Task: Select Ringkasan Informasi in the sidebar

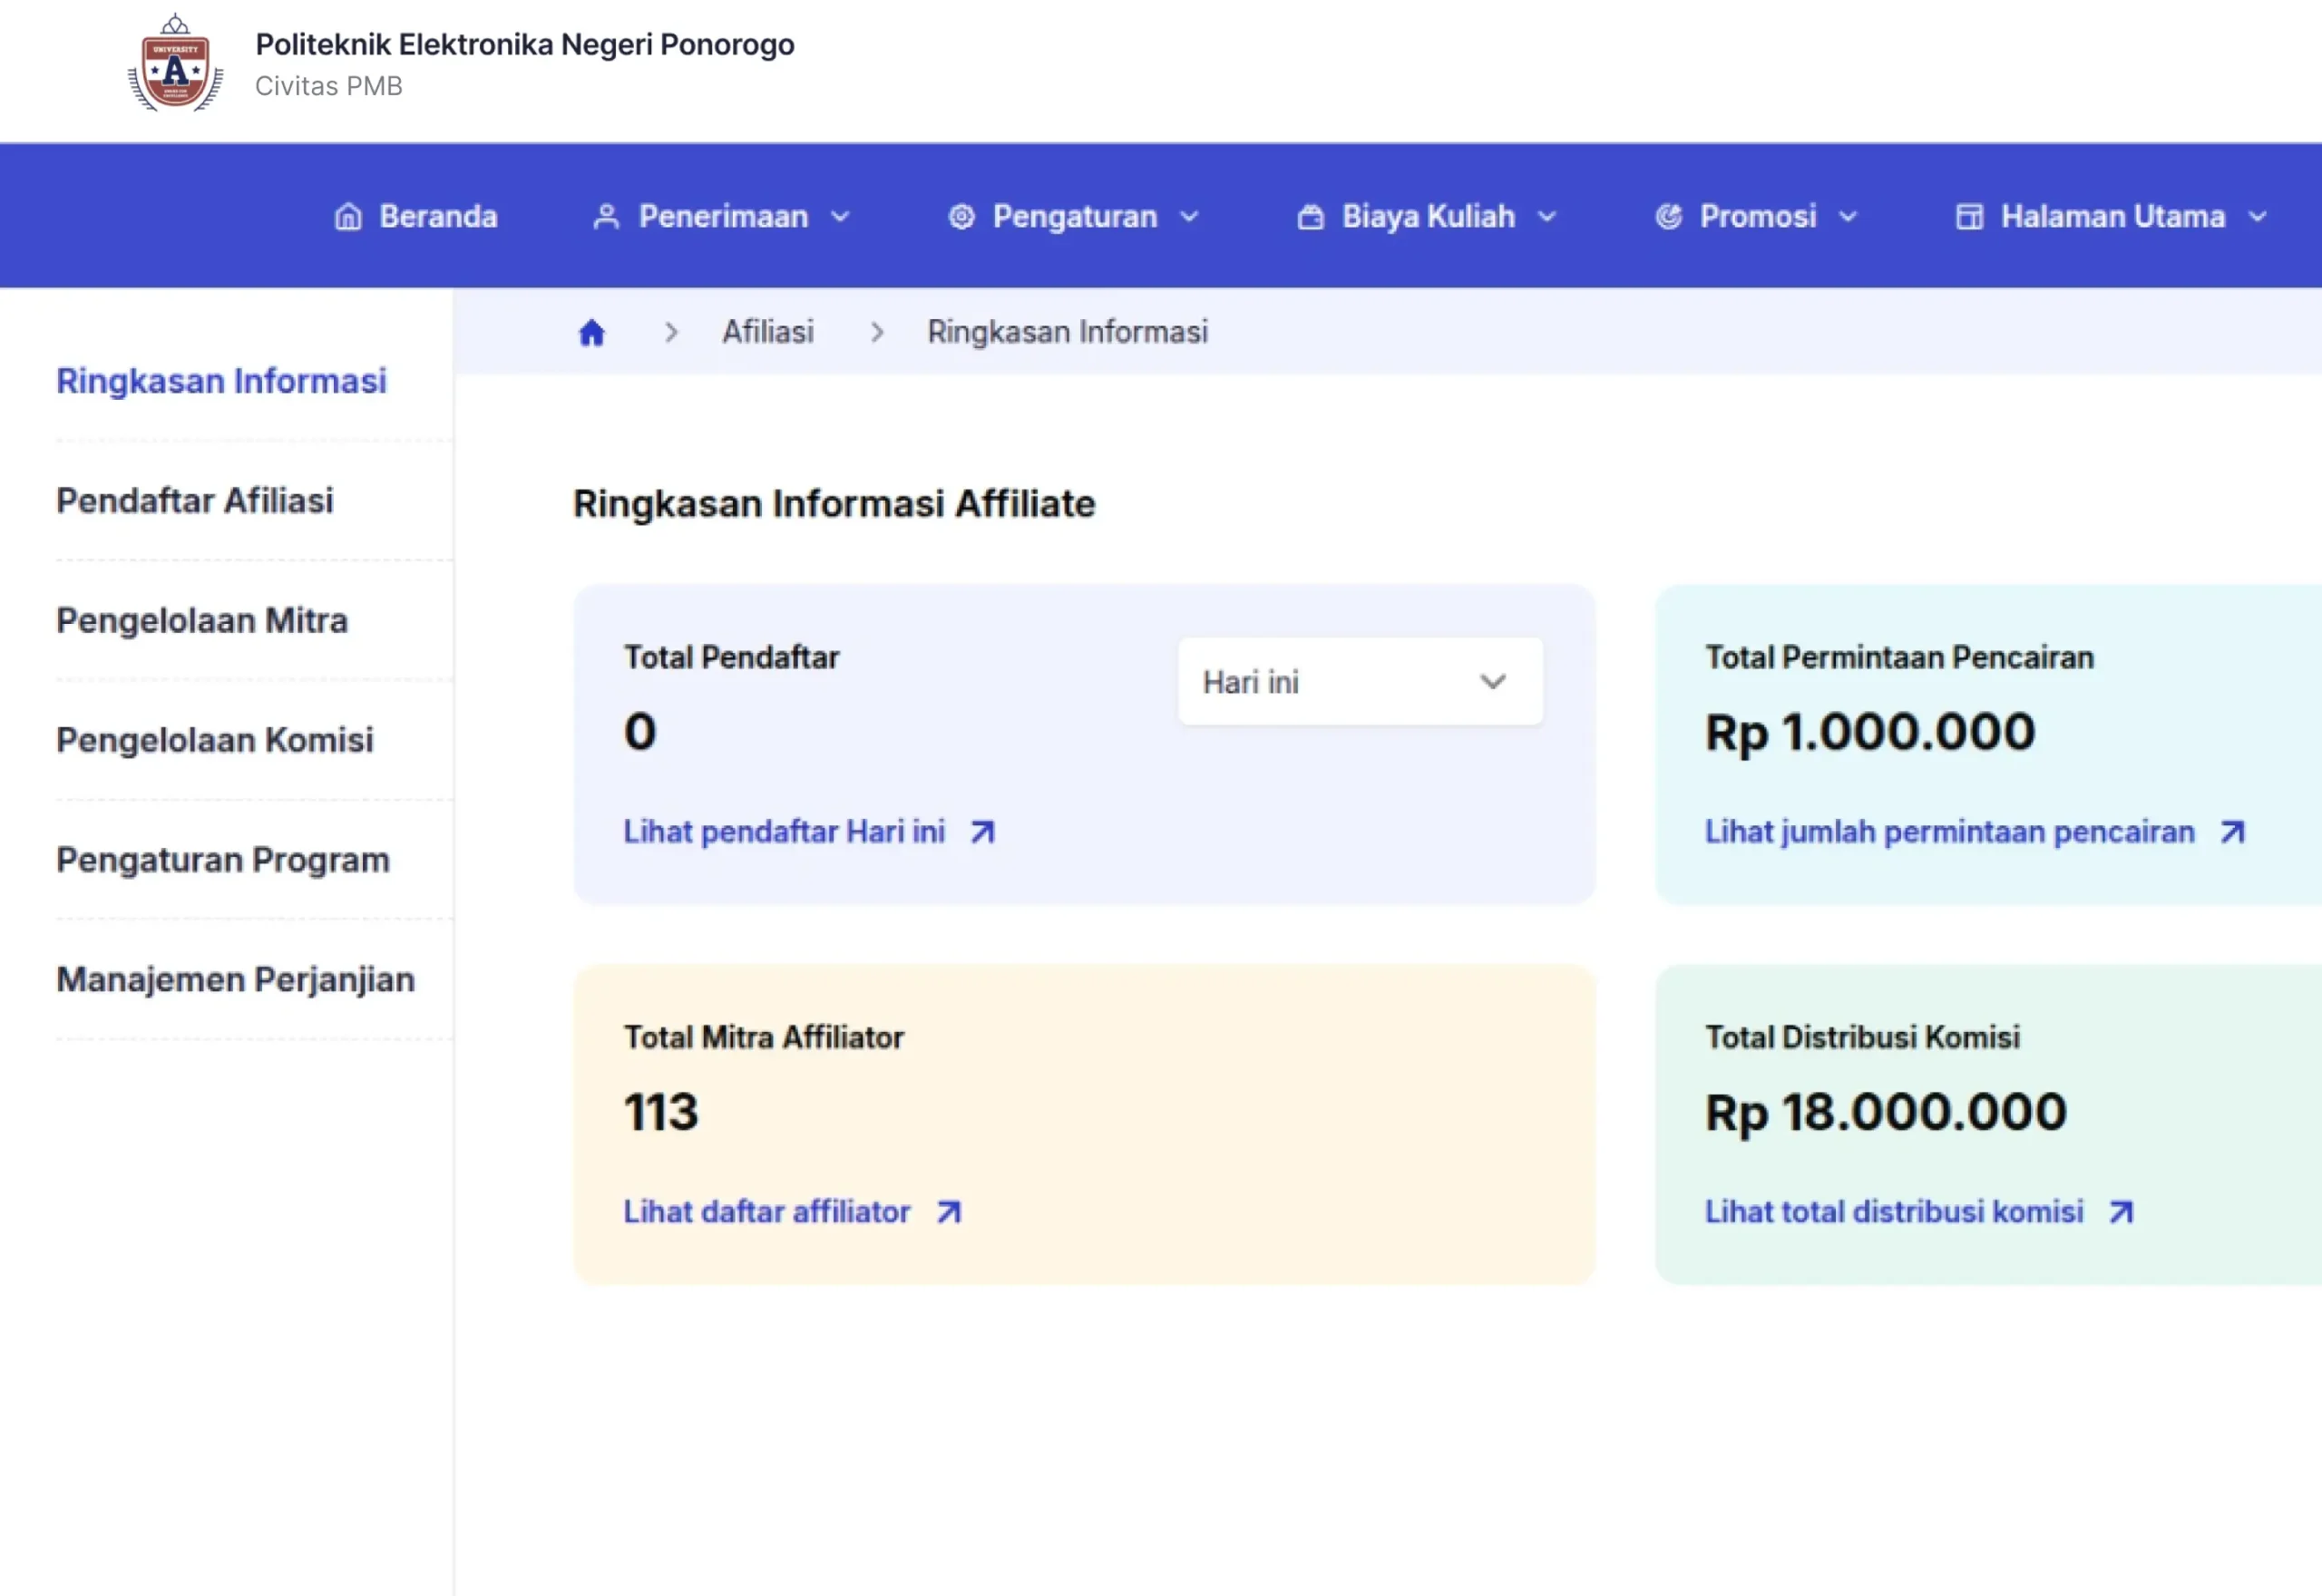Action: (221, 381)
